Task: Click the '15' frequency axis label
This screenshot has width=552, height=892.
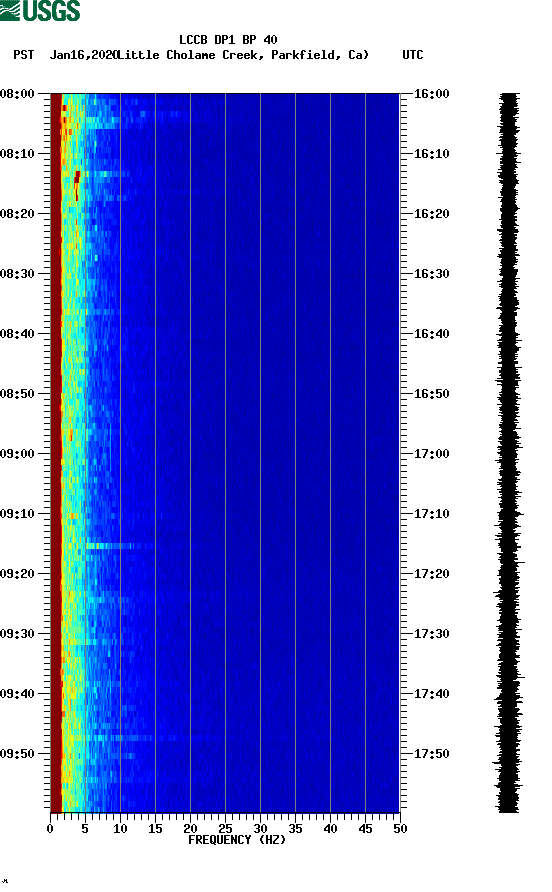Action: click(x=155, y=829)
